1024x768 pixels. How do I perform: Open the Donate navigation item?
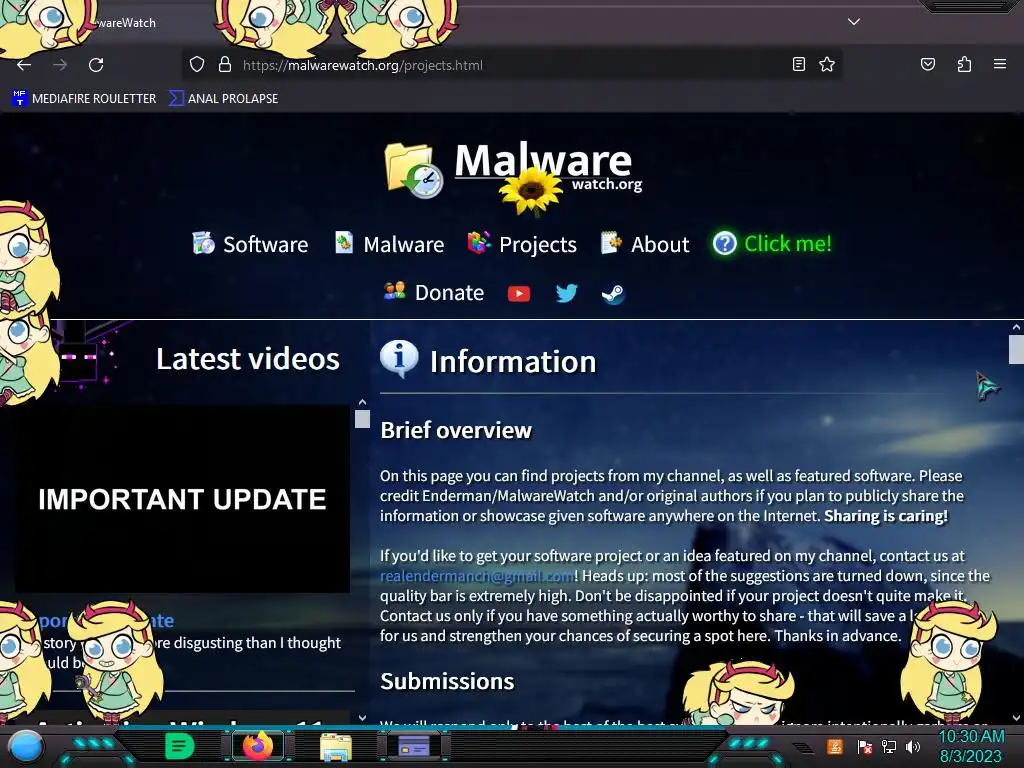click(x=434, y=292)
